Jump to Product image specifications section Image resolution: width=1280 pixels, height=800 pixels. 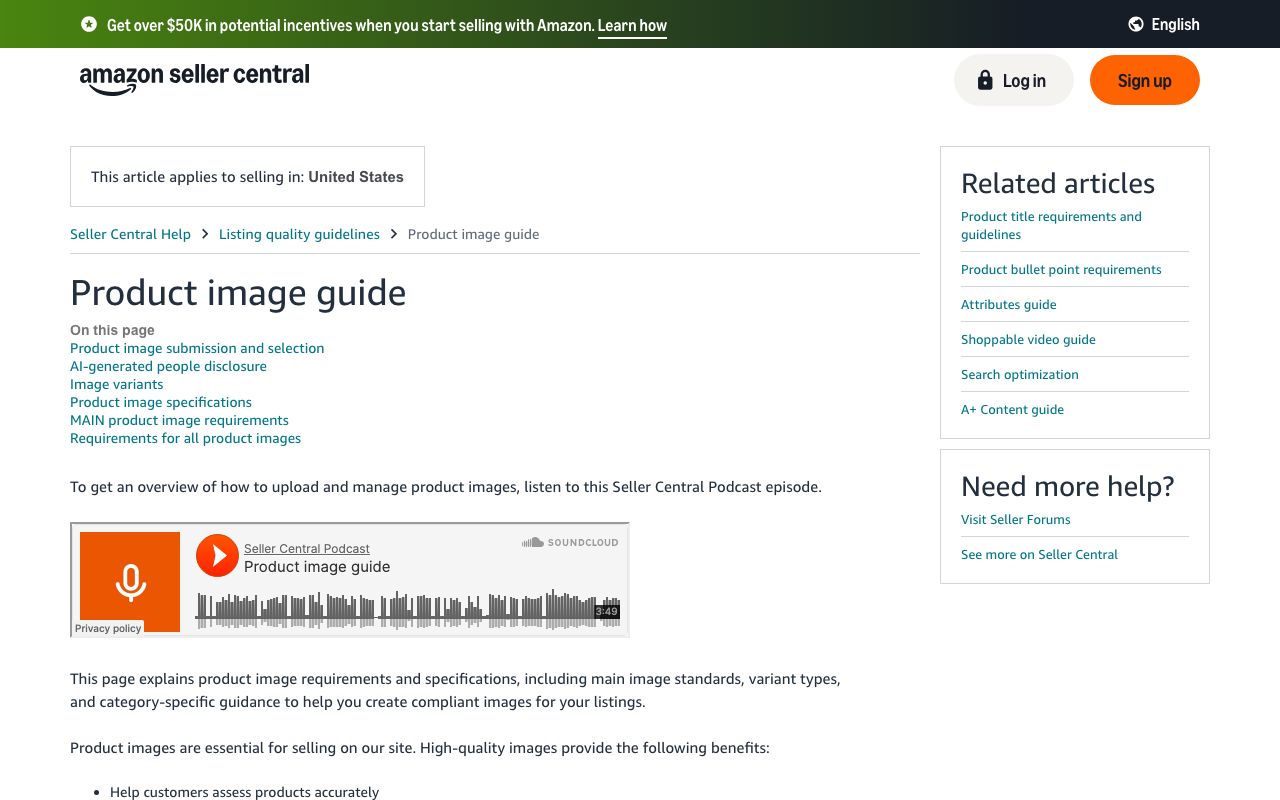pyautogui.click(x=161, y=402)
